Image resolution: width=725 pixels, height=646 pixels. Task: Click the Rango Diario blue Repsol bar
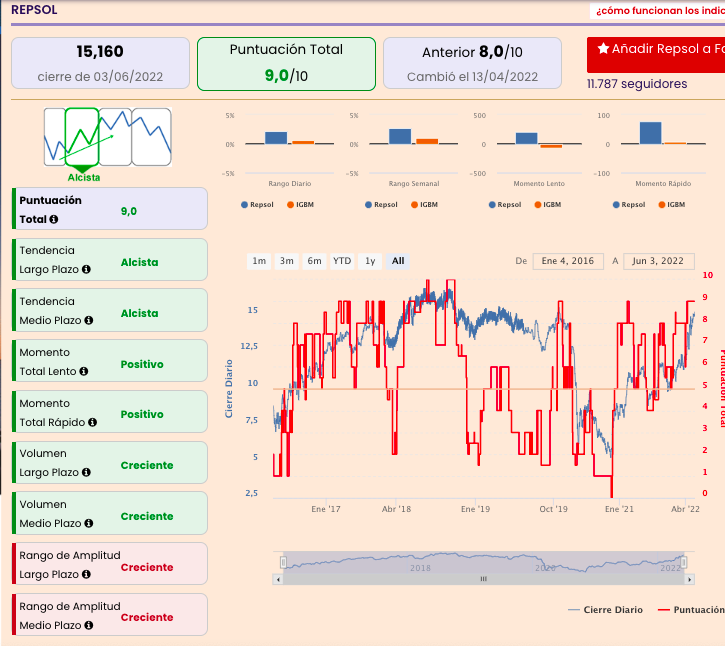(x=276, y=138)
